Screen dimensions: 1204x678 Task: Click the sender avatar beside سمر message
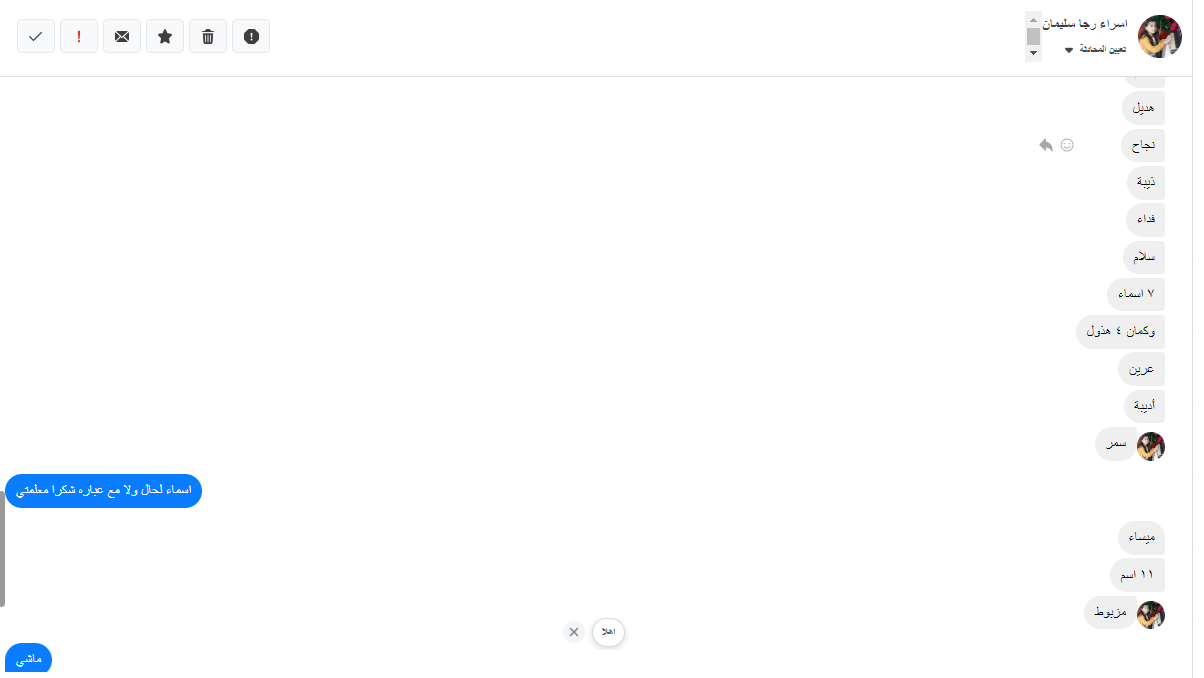(1151, 446)
